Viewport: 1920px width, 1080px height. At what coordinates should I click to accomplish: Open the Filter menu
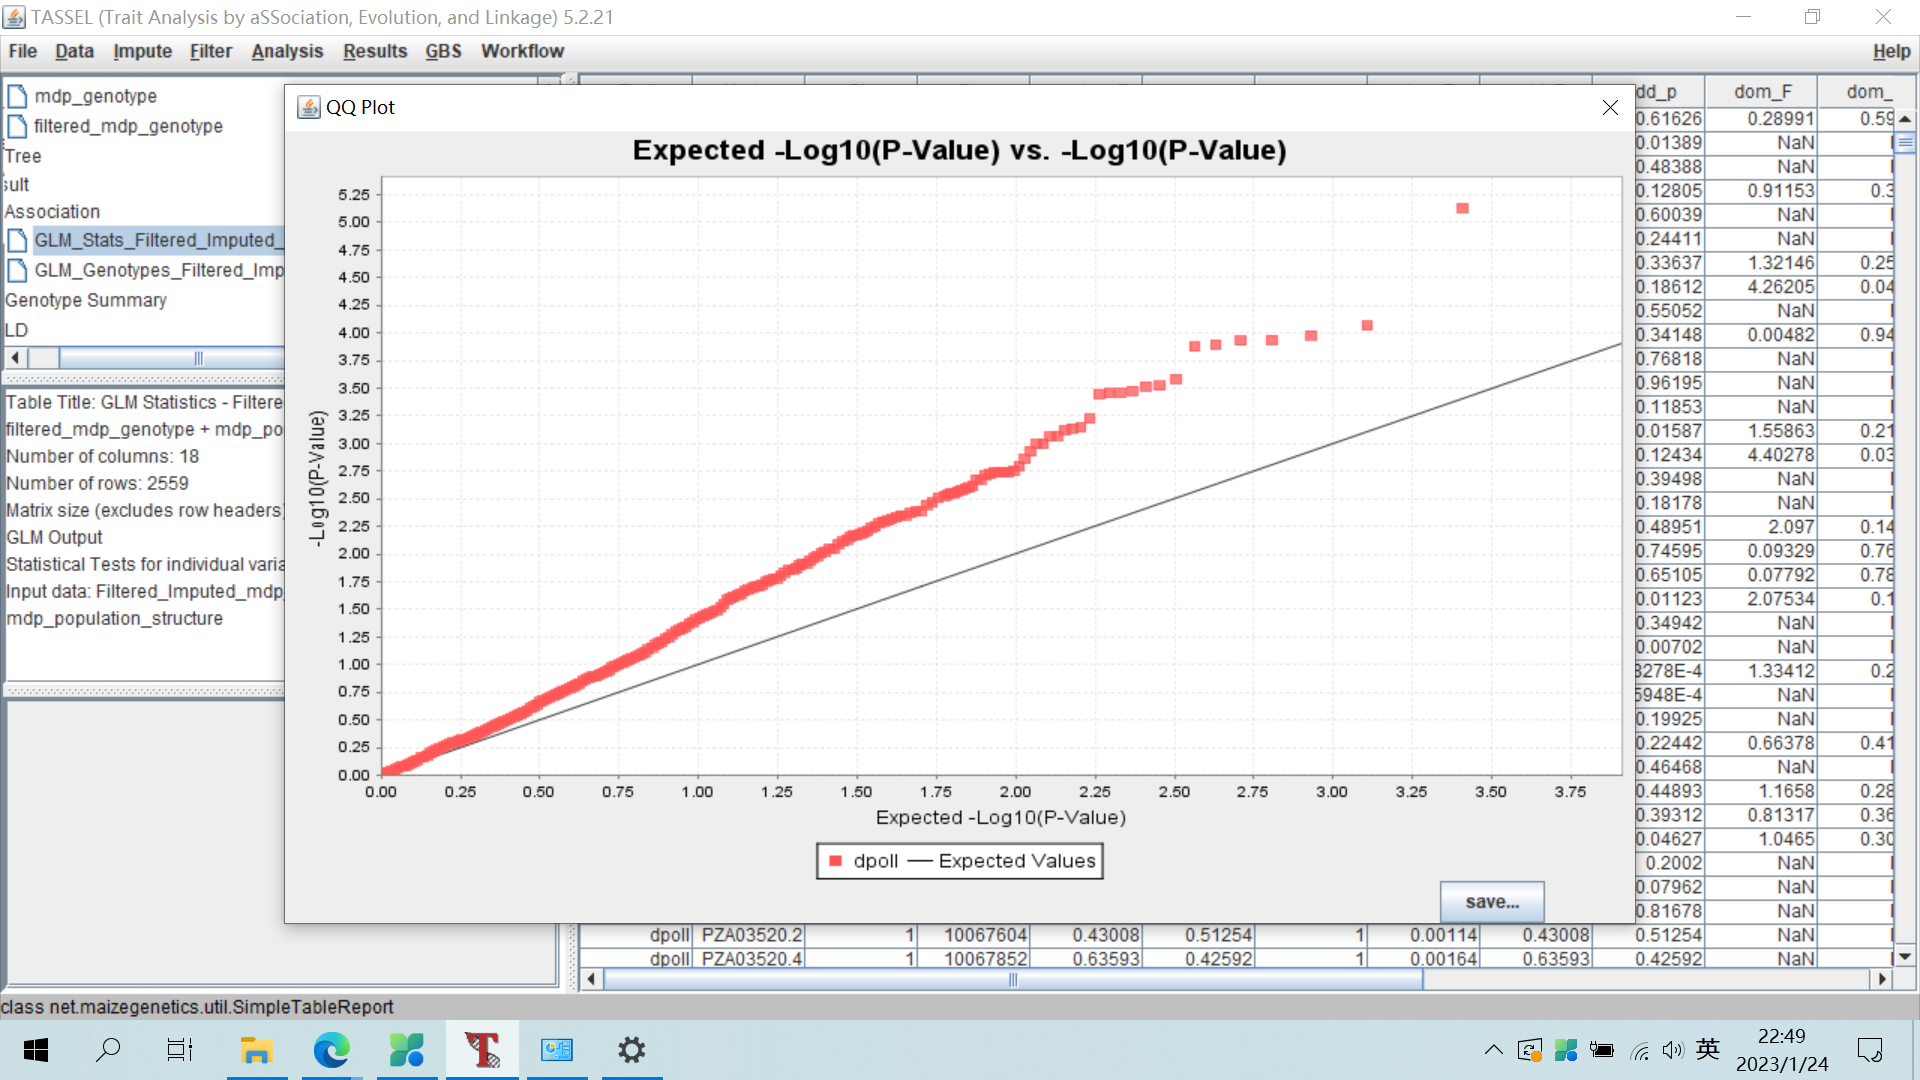(210, 51)
